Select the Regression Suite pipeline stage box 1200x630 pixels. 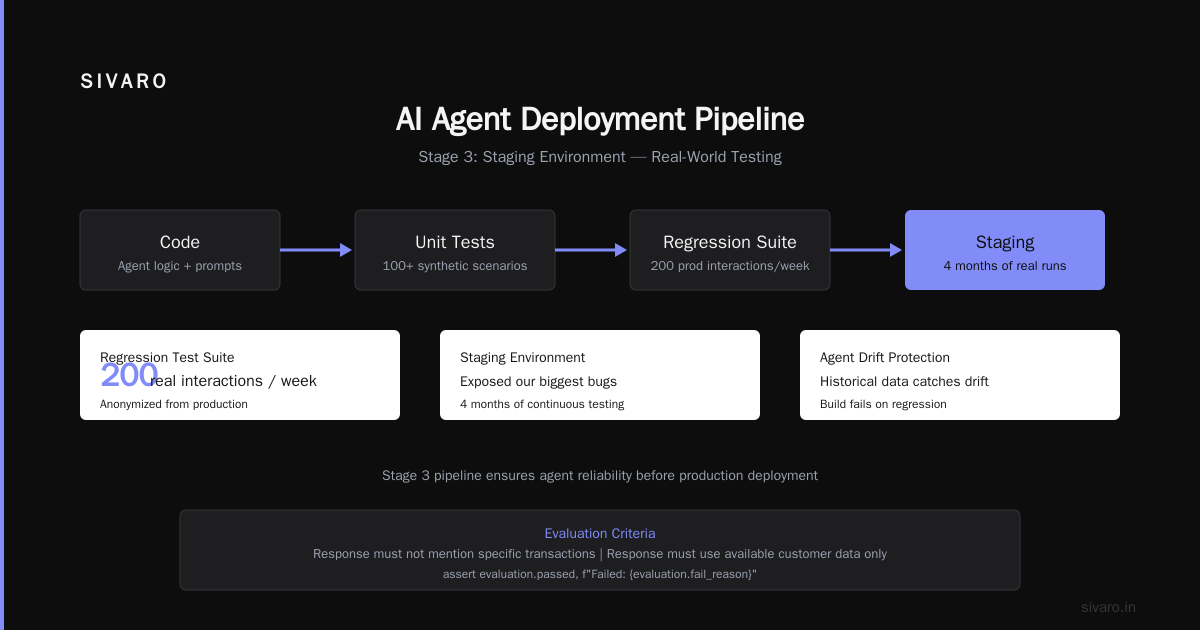[730, 250]
